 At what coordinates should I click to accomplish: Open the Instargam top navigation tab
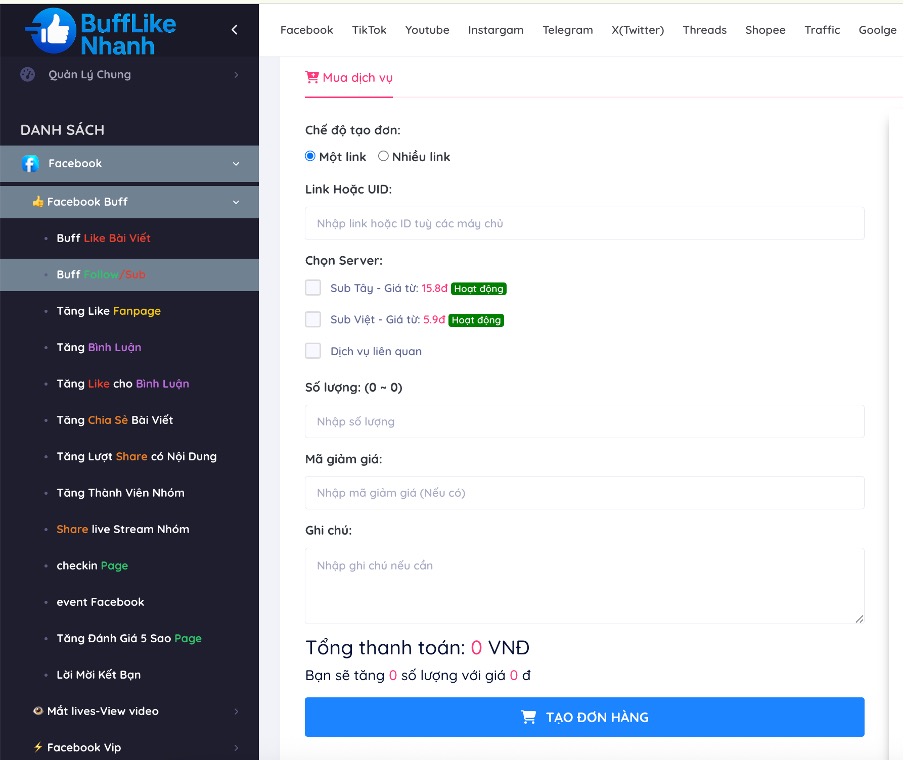pos(496,30)
